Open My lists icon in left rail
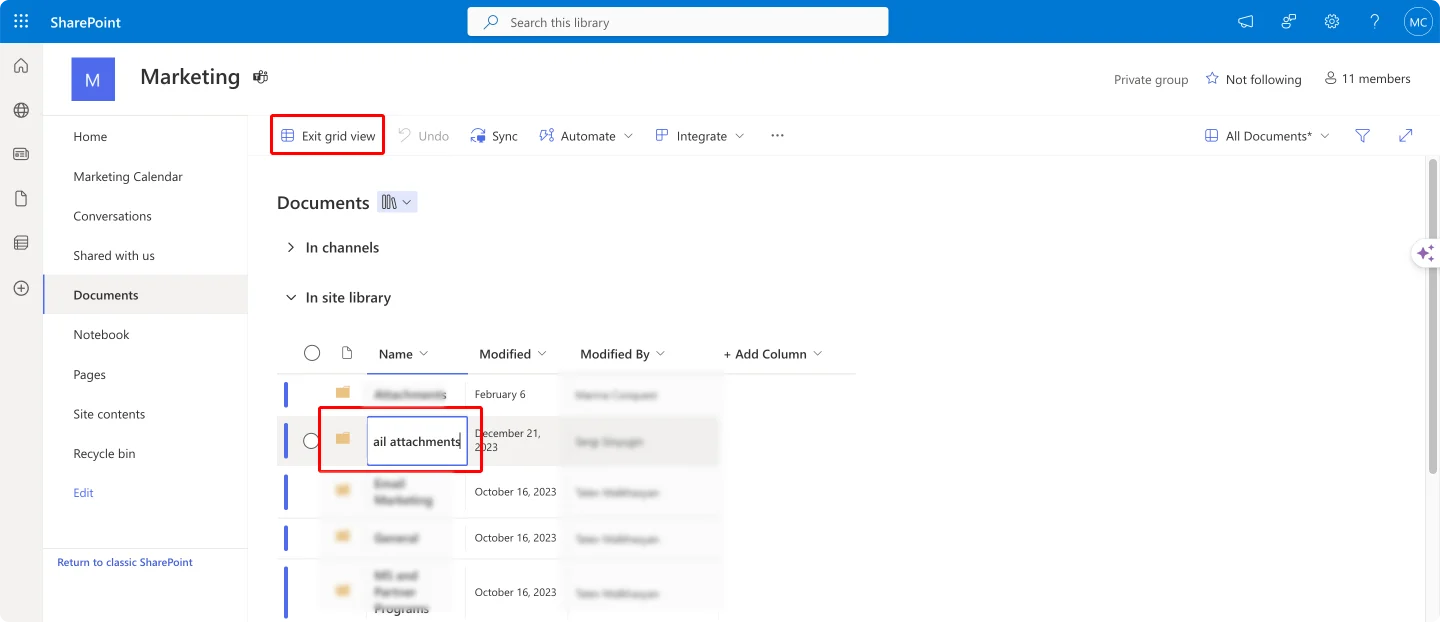1440x622 pixels. 21,243
